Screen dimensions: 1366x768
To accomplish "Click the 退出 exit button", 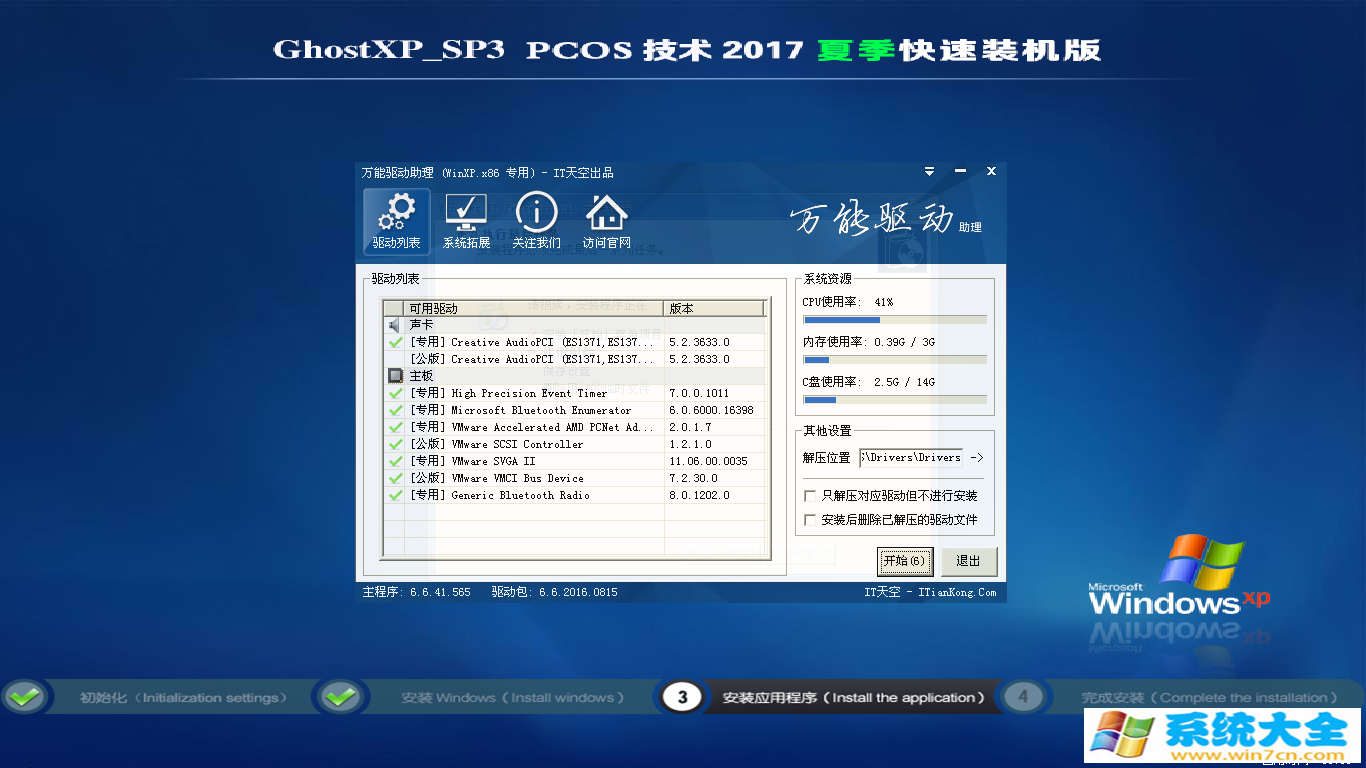I will (x=968, y=561).
